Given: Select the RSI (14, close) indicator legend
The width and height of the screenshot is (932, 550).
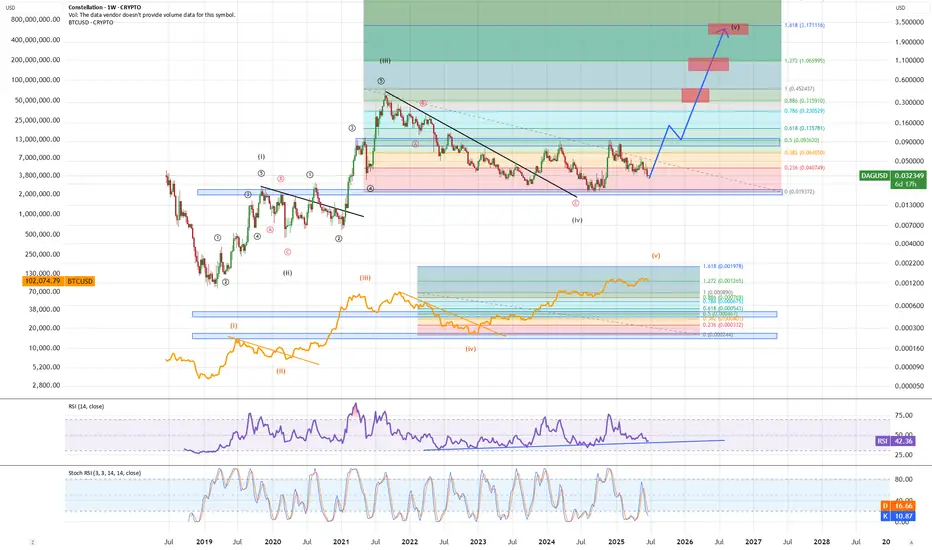Looking at the screenshot, I should [86, 407].
